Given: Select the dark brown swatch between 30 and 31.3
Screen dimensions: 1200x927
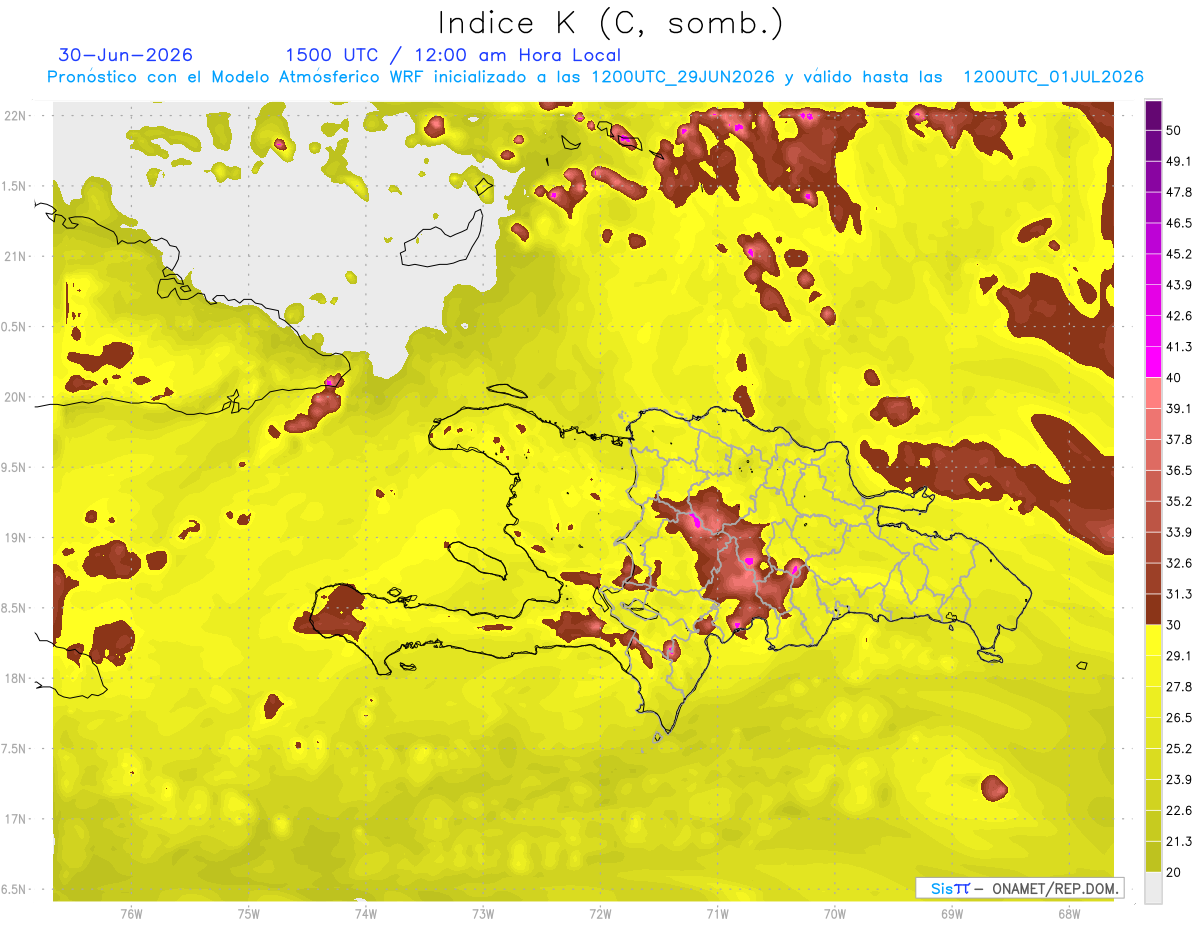Looking at the screenshot, I should coord(1153,610).
